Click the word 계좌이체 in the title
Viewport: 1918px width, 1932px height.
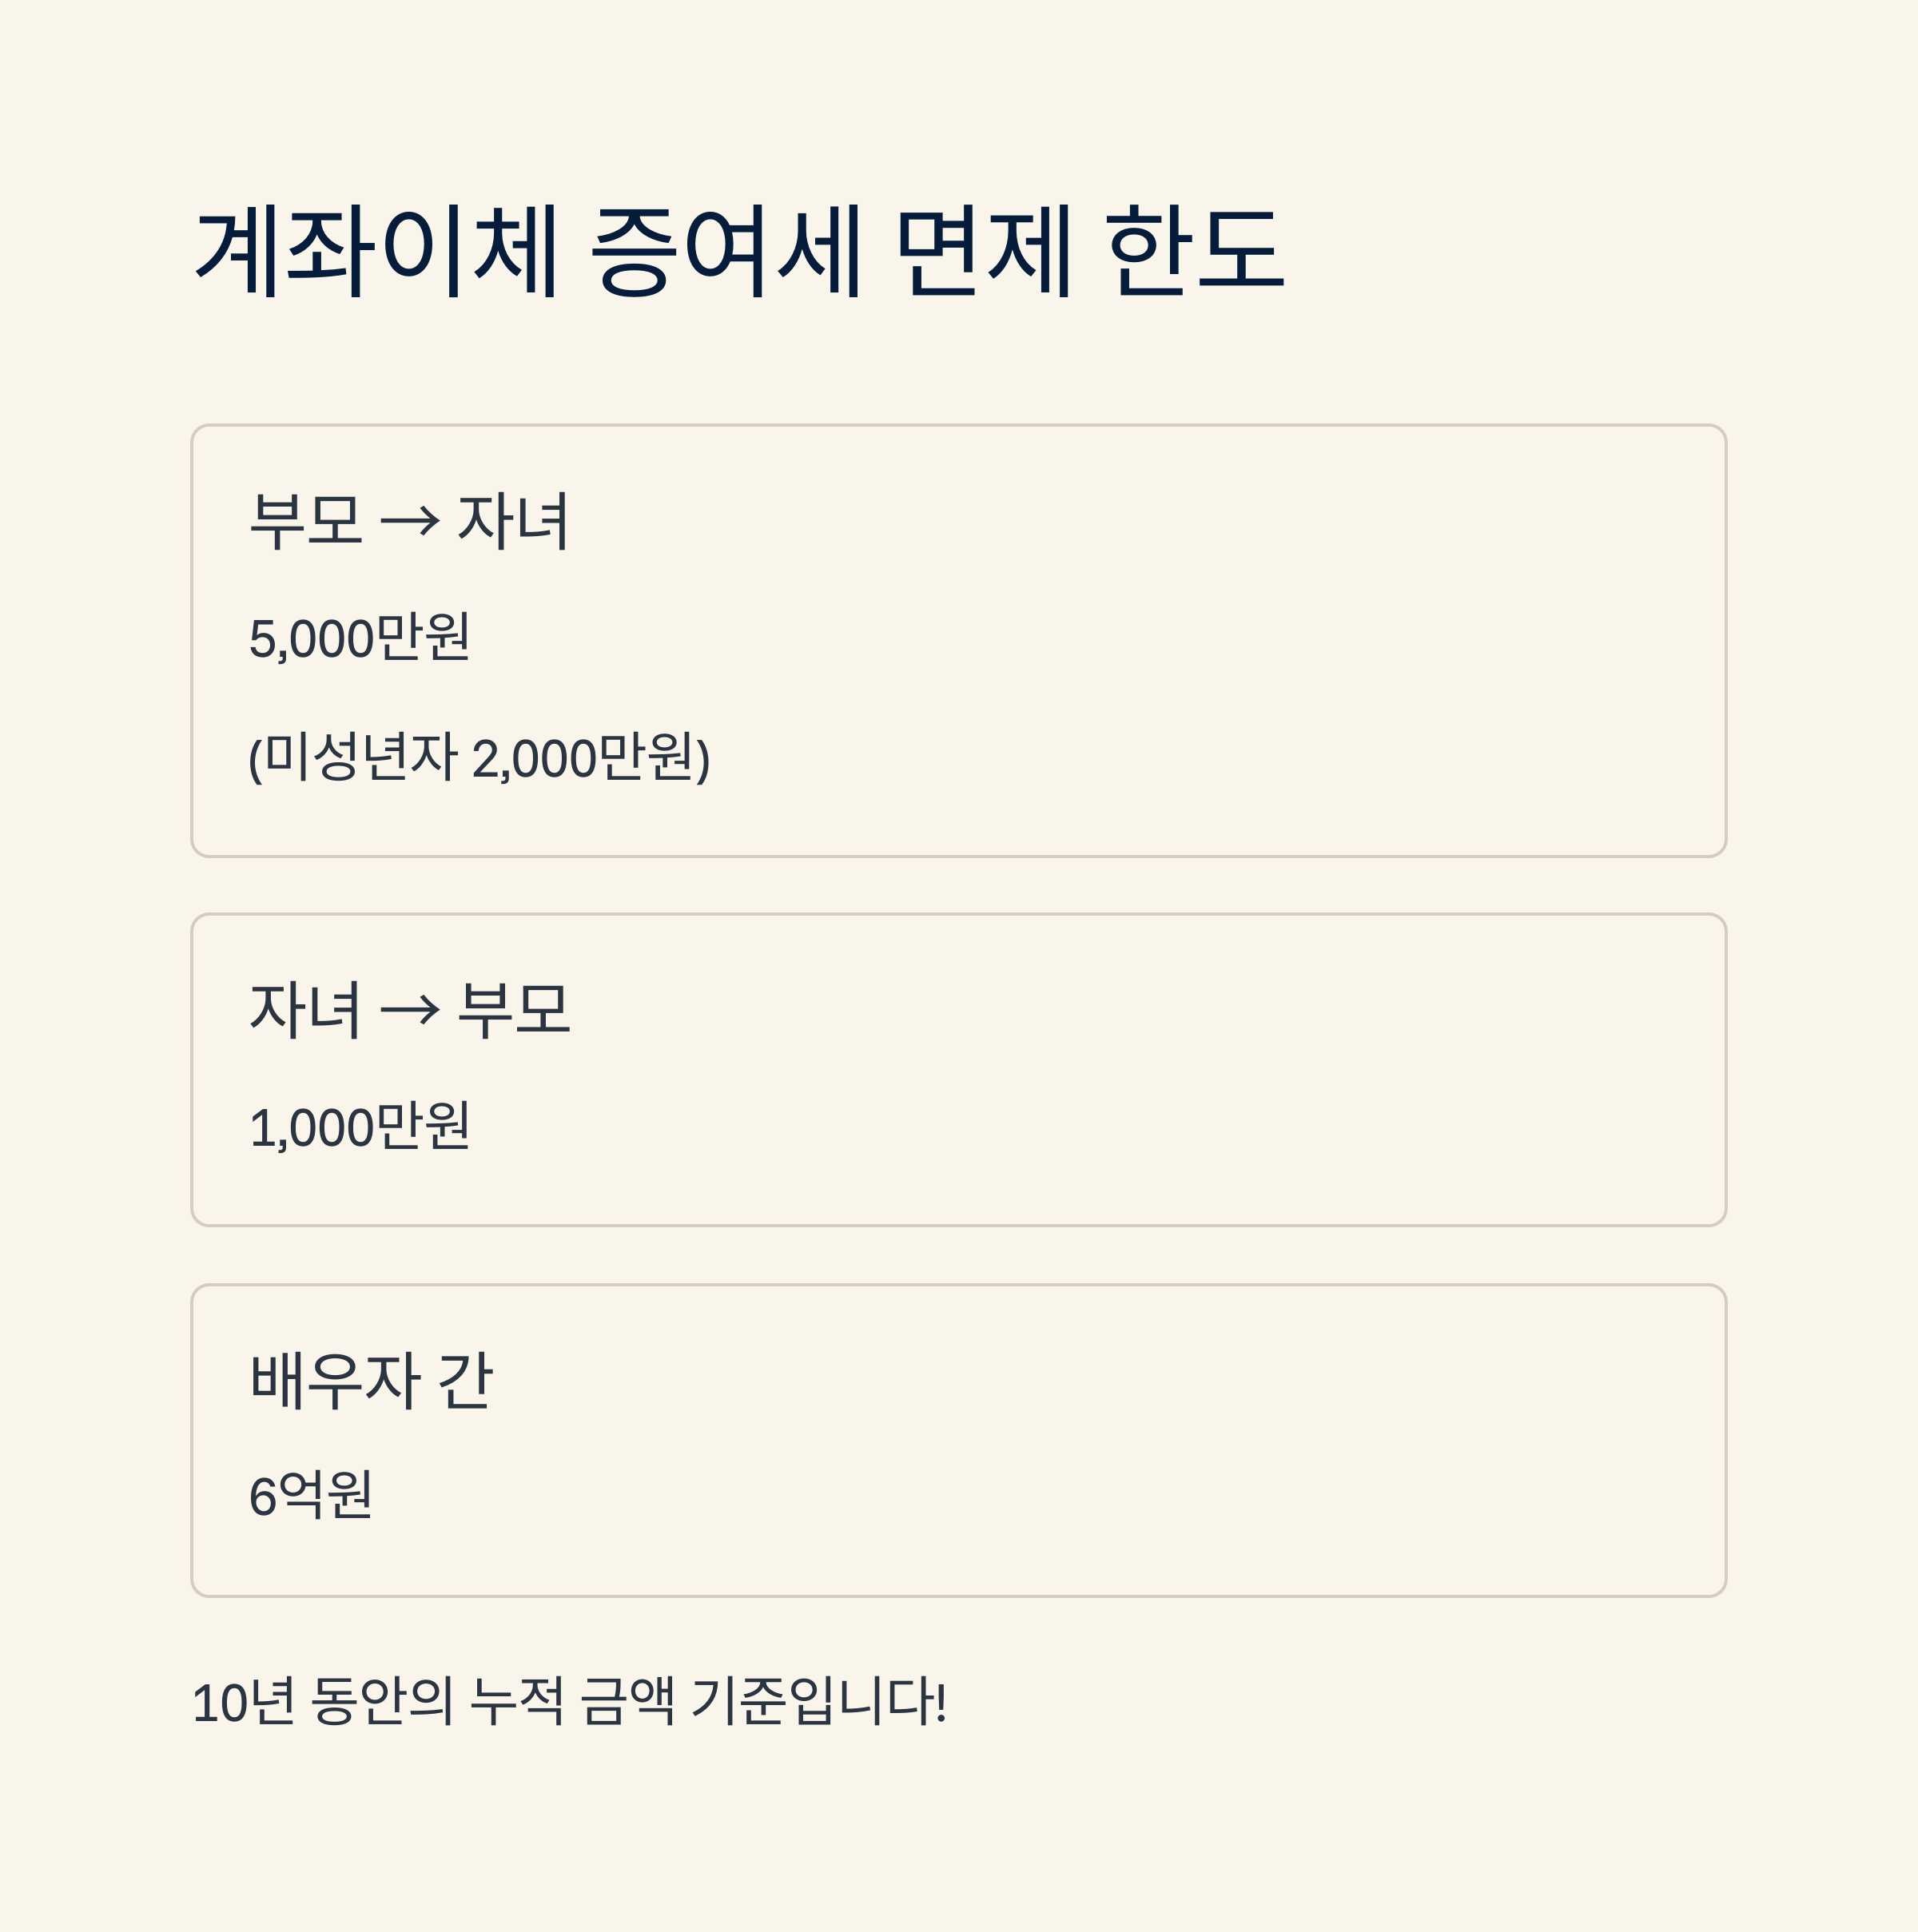(x=375, y=250)
